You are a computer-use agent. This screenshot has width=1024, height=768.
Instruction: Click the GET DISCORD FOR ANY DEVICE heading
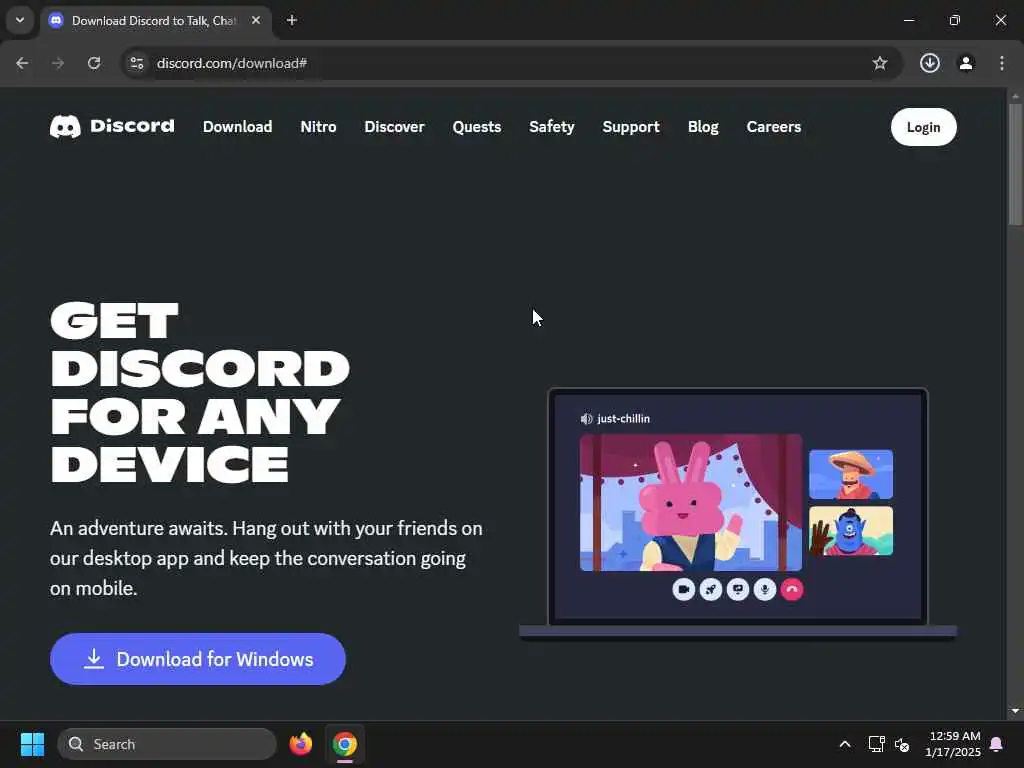pyautogui.click(x=200, y=392)
